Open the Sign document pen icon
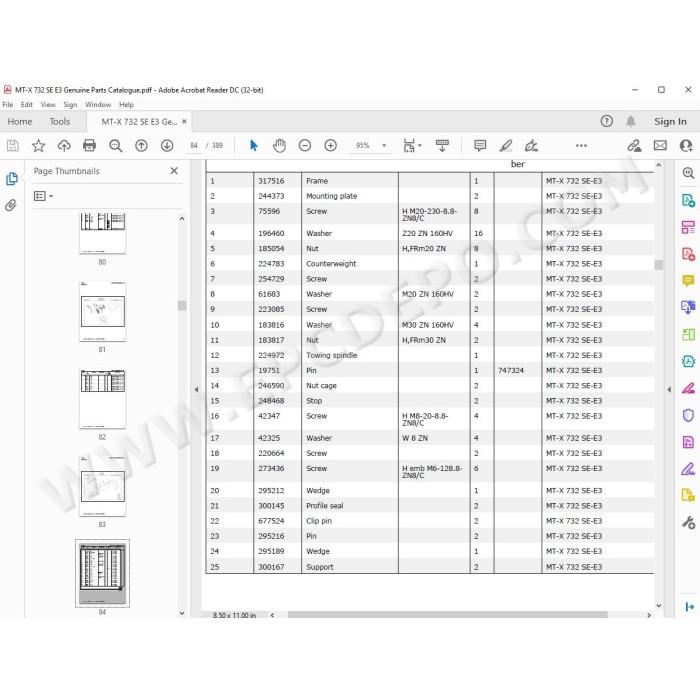The height and width of the screenshot is (700, 700). click(531, 146)
